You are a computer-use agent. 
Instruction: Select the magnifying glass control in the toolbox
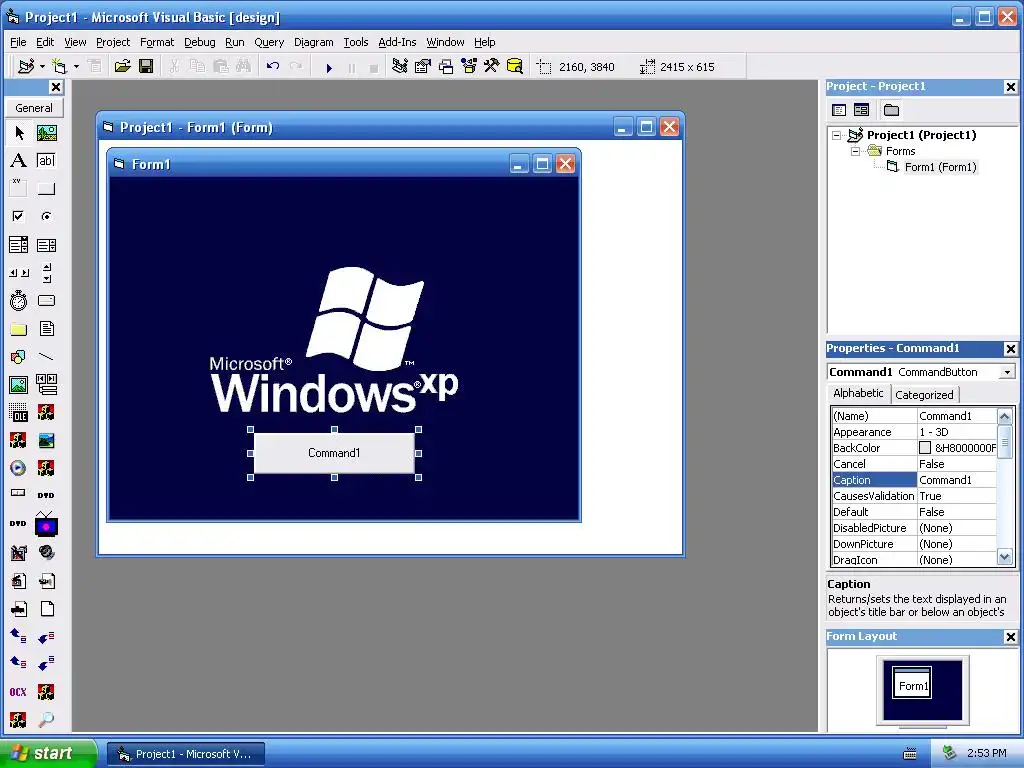click(46, 720)
